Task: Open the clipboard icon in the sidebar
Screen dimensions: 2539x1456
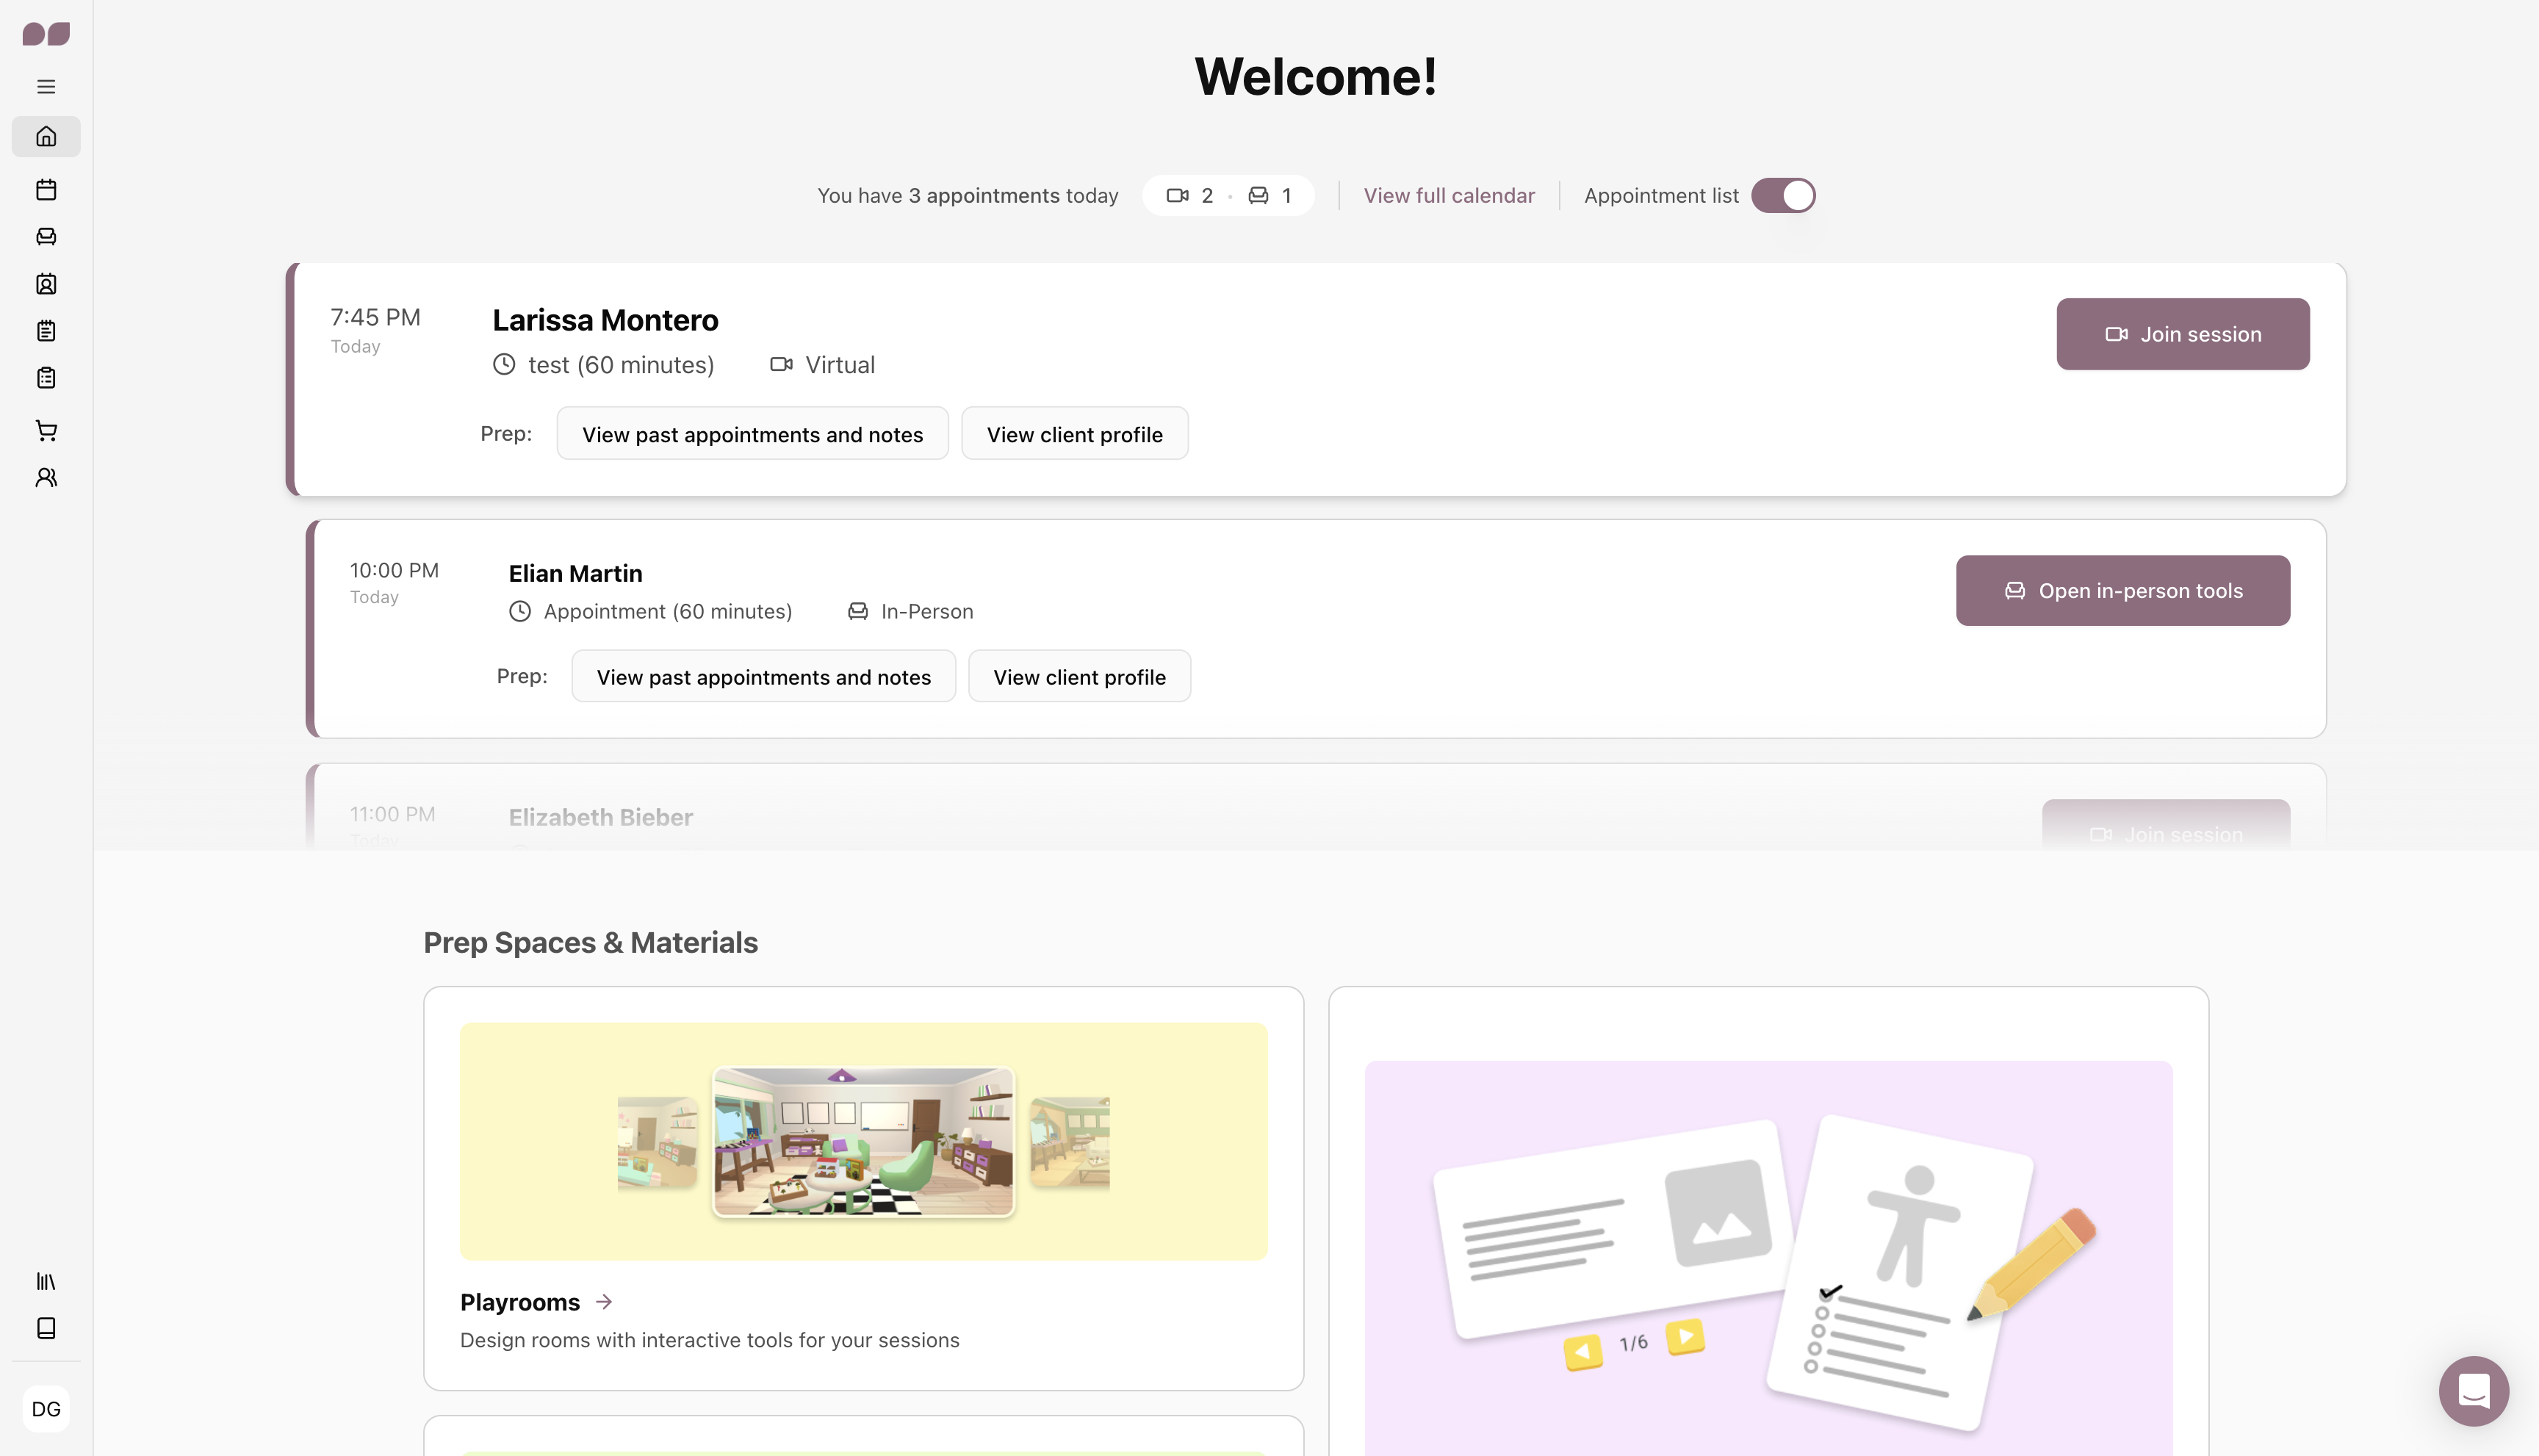Action: [46, 378]
